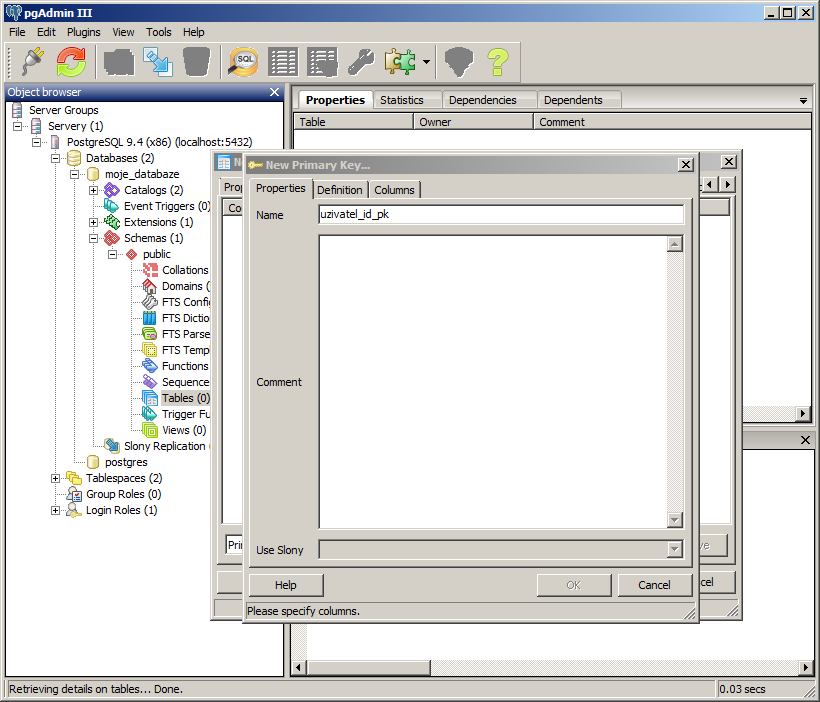Click the object properties toolbar icon

click(x=119, y=62)
